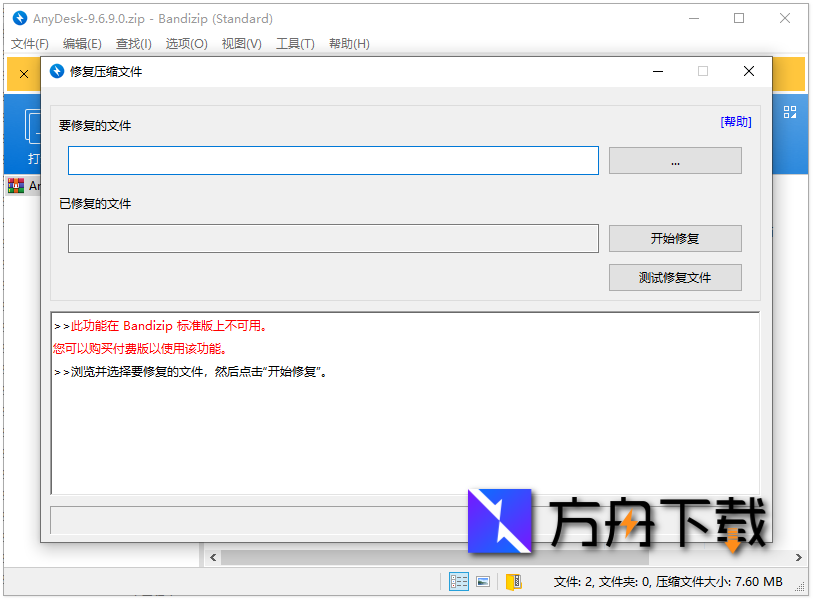Click the preview pane icon in the status bar
Screen dimensions: 813x600
point(483,581)
